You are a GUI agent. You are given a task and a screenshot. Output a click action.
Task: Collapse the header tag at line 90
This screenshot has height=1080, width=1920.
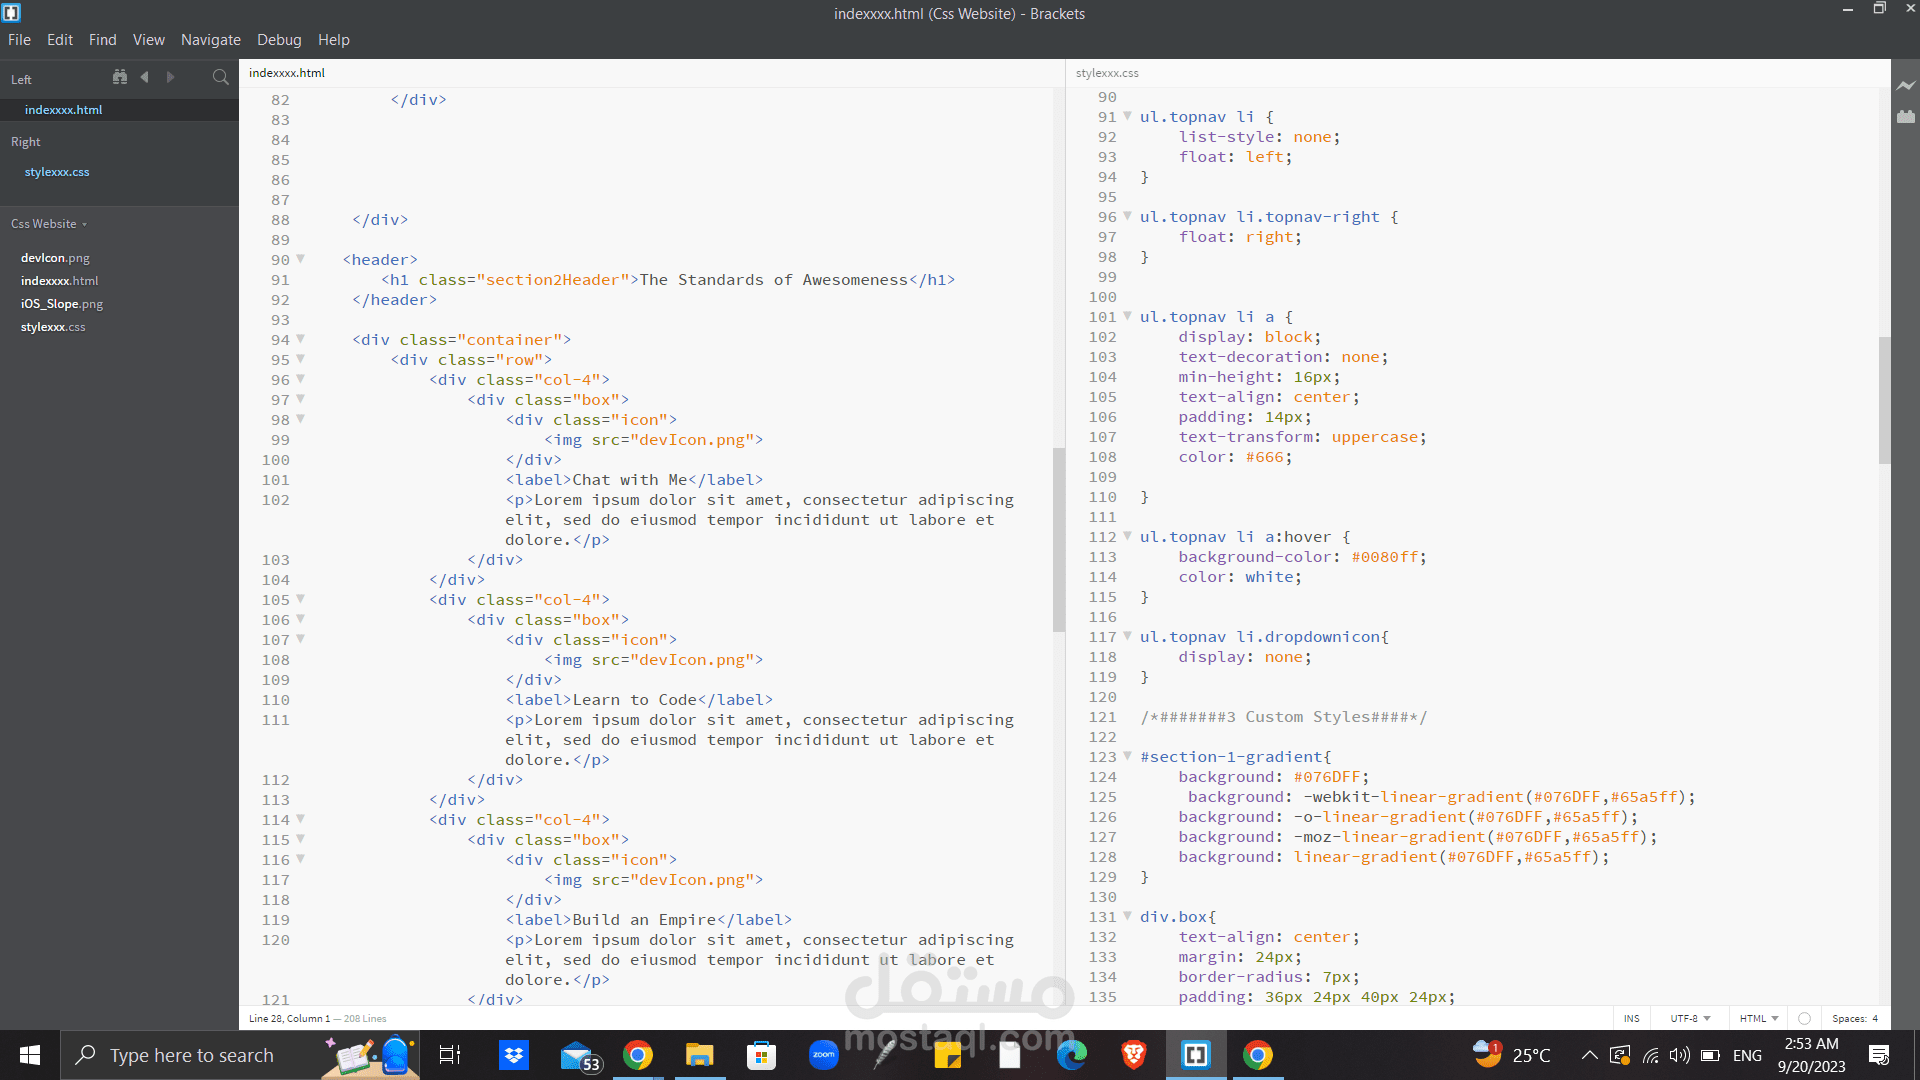(300, 259)
